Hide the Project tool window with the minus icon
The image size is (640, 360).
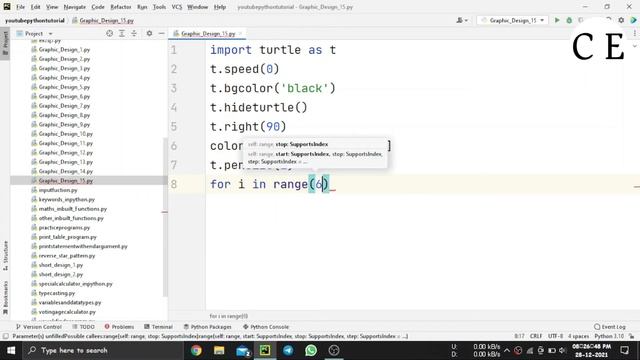162,33
